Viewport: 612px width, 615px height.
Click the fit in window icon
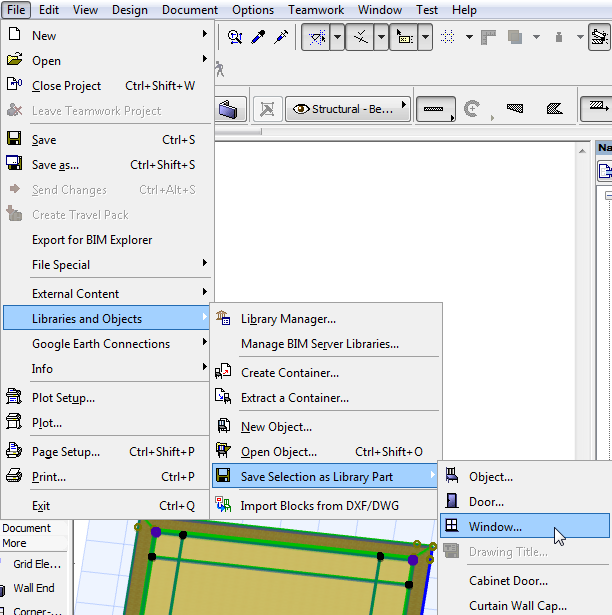tap(267, 109)
